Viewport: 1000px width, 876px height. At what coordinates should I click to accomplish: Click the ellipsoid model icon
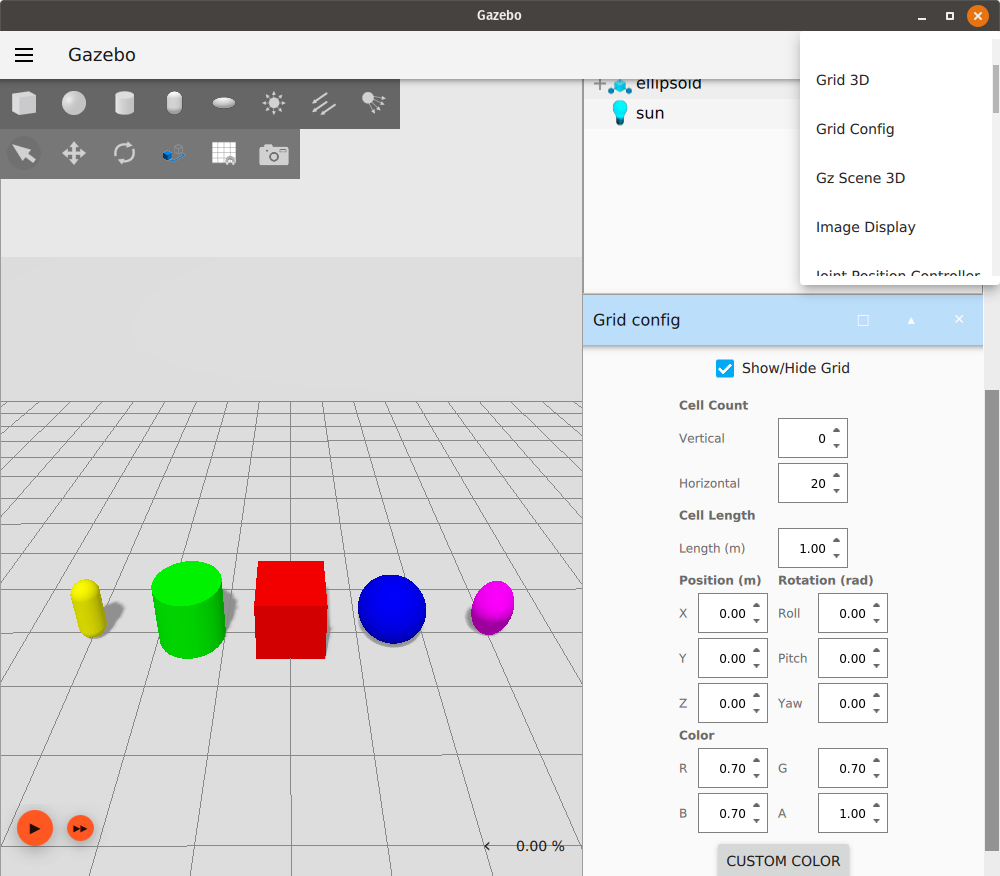pos(619,85)
